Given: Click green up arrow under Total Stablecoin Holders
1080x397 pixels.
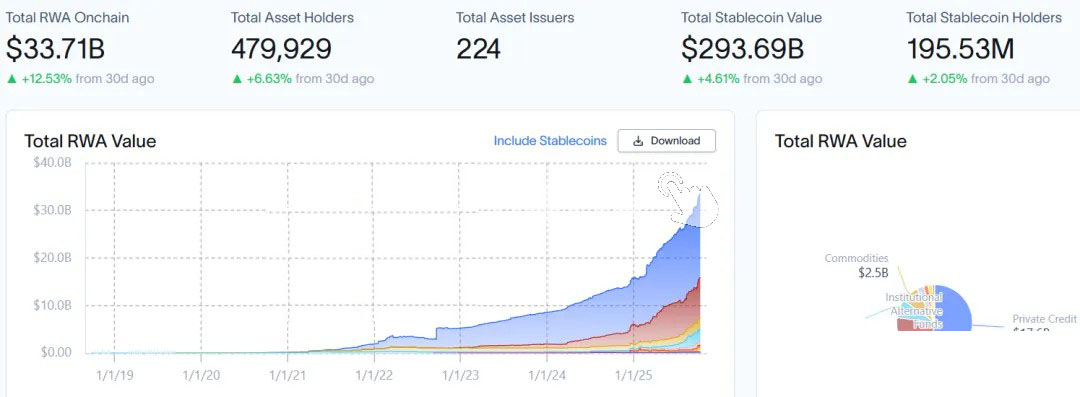Looking at the screenshot, I should [912, 79].
